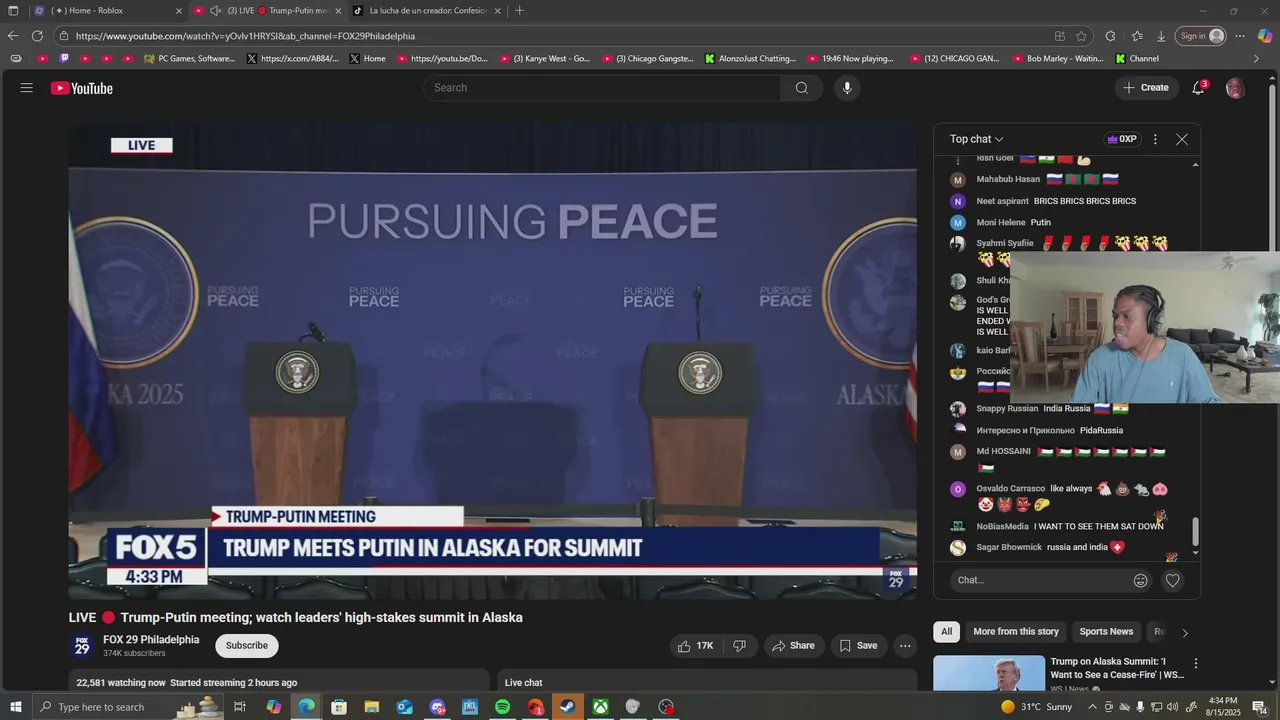
Task: Open Xbox app from taskbar
Action: [600, 707]
